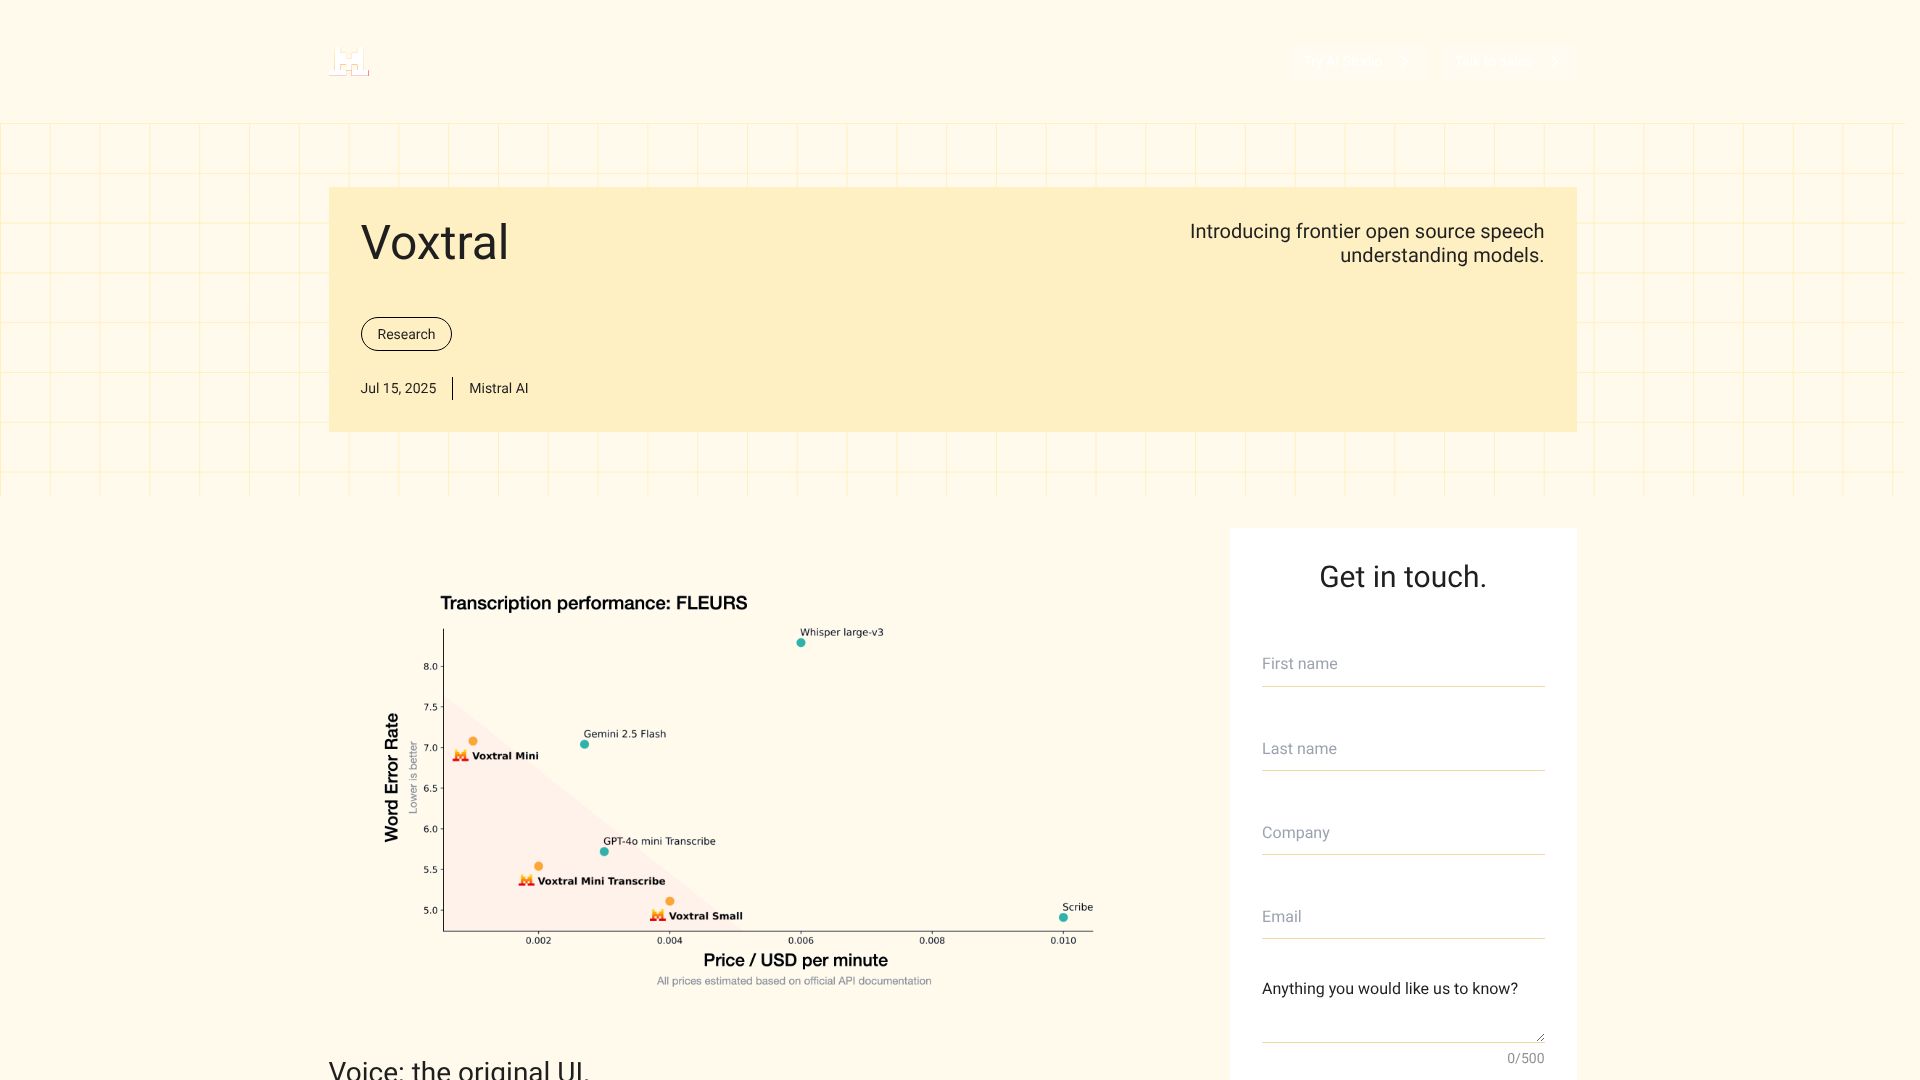Click the Voxtral page title

click(434, 243)
